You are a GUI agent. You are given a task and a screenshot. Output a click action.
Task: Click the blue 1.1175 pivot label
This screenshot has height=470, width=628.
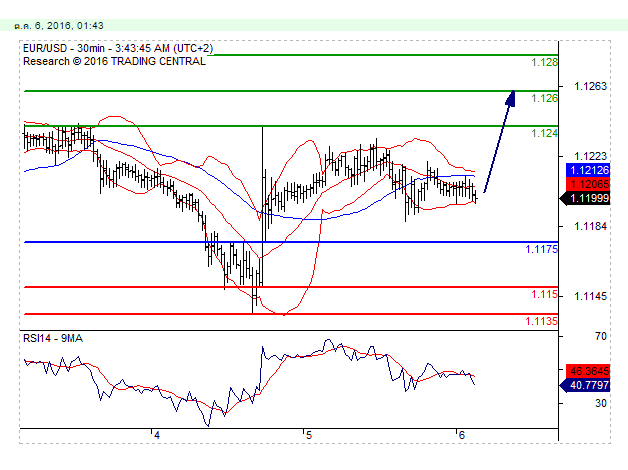[541, 249]
